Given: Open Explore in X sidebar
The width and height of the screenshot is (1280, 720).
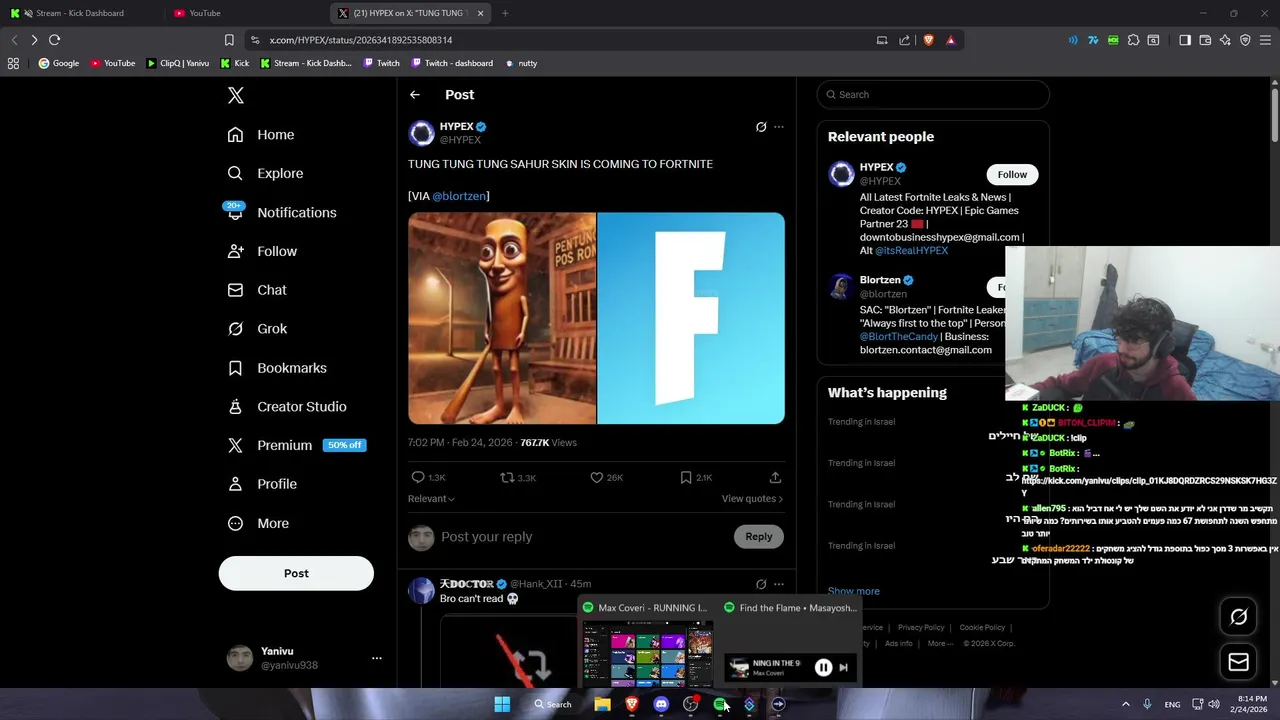Looking at the screenshot, I should tap(265, 173).
